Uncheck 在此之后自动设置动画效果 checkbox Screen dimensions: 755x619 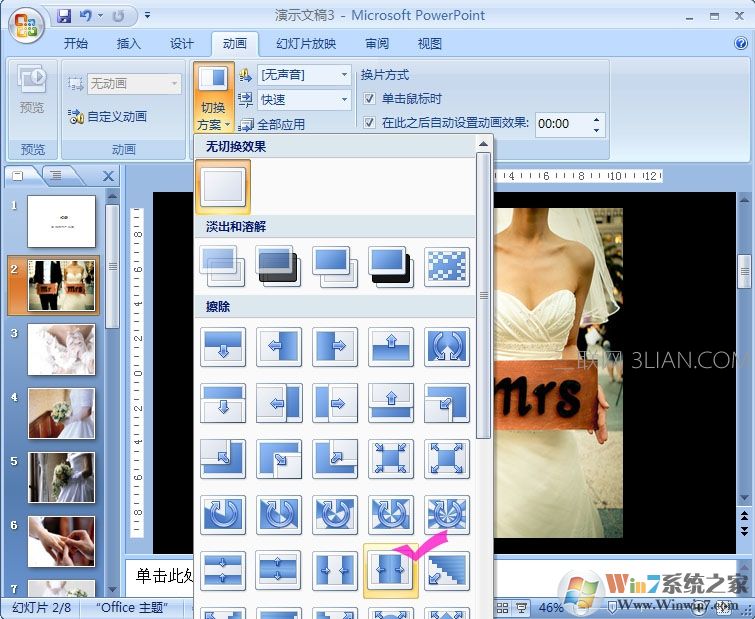click(369, 123)
